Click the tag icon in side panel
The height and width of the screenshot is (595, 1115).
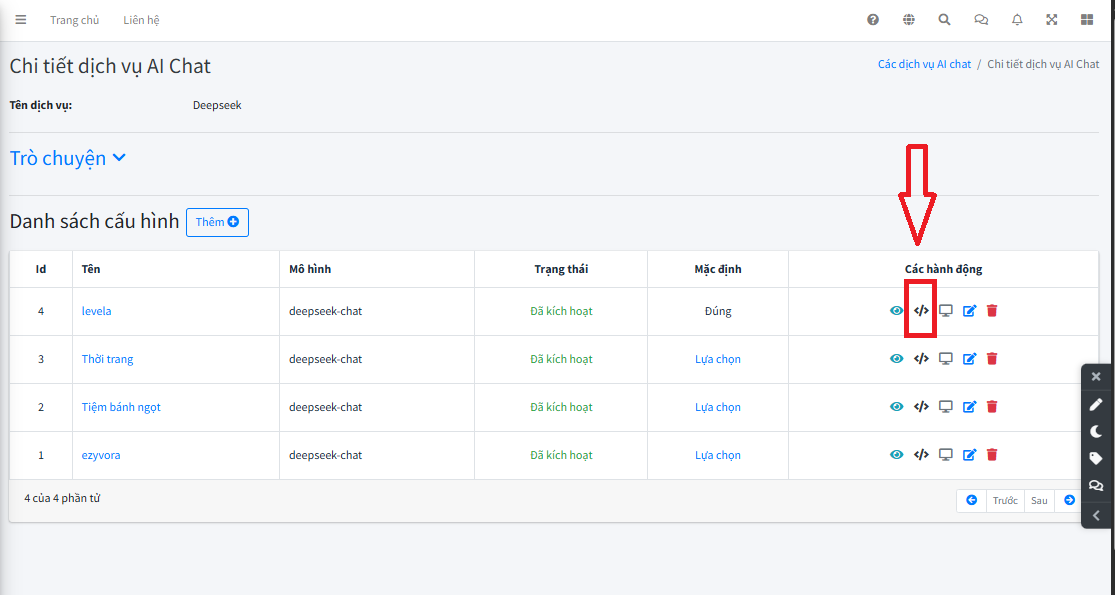coord(1096,459)
